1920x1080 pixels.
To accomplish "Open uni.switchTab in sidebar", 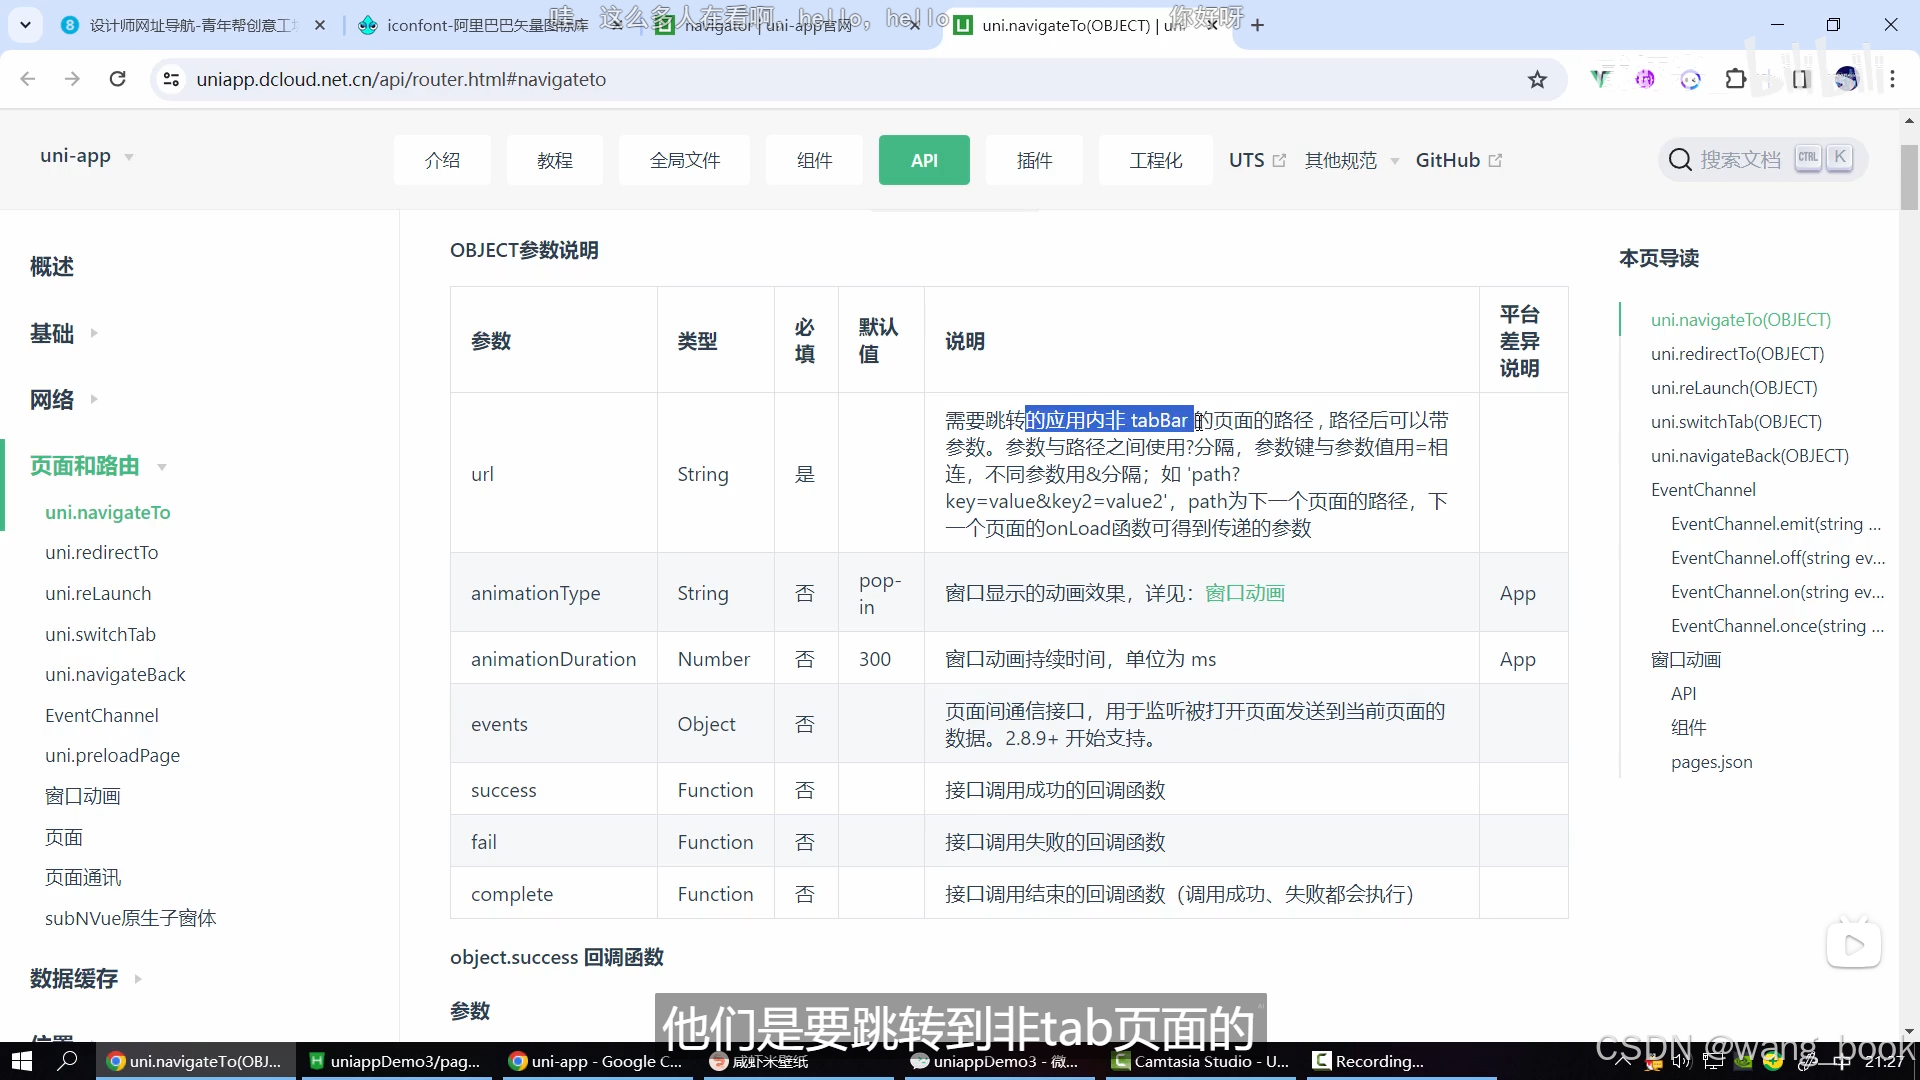I will point(100,634).
